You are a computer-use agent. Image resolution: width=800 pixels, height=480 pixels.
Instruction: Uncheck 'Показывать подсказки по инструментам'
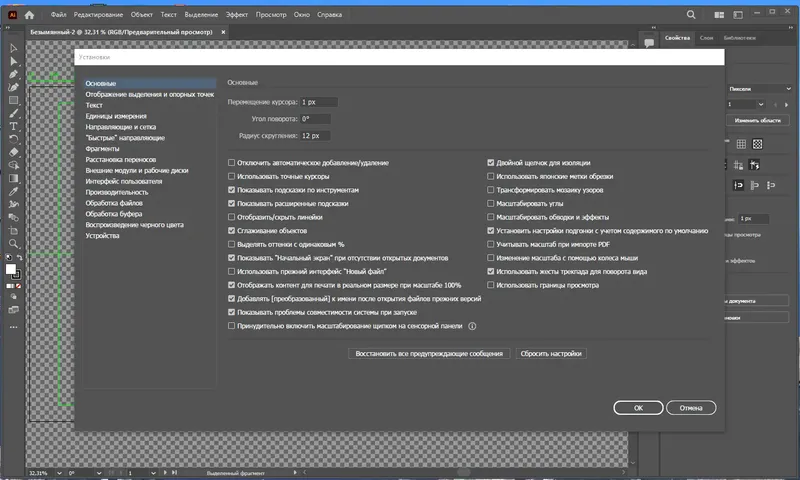pos(232,190)
